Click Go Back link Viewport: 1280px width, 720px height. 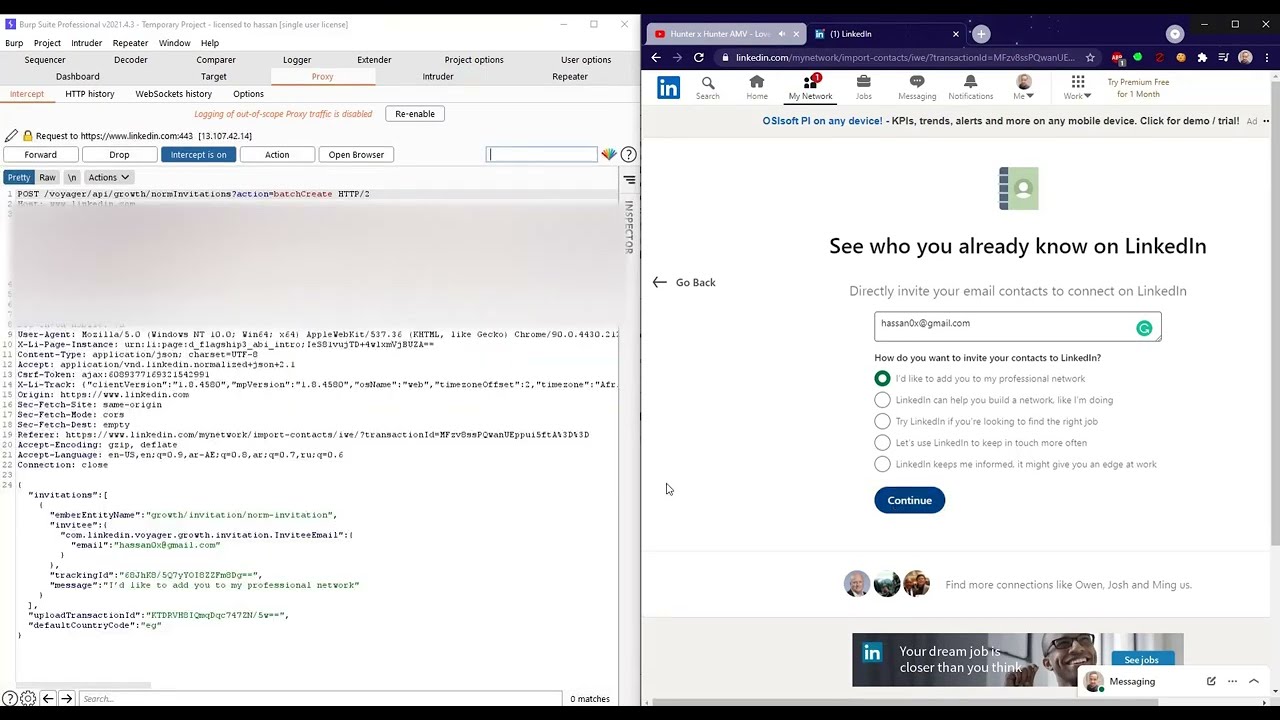pyautogui.click(x=684, y=282)
